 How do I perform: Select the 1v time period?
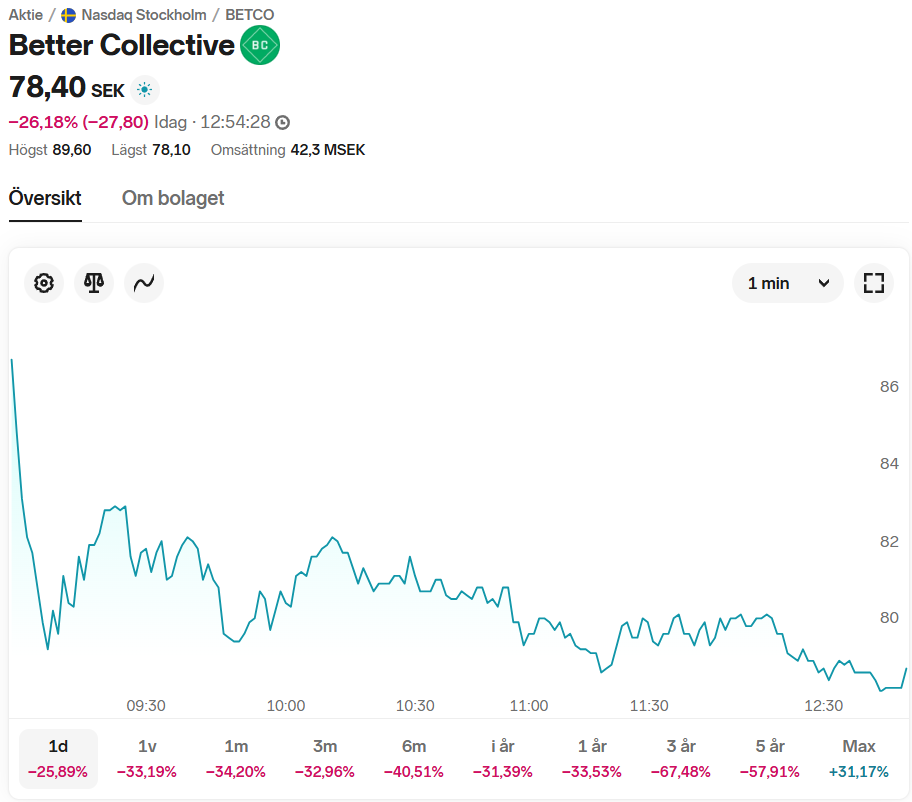(147, 758)
